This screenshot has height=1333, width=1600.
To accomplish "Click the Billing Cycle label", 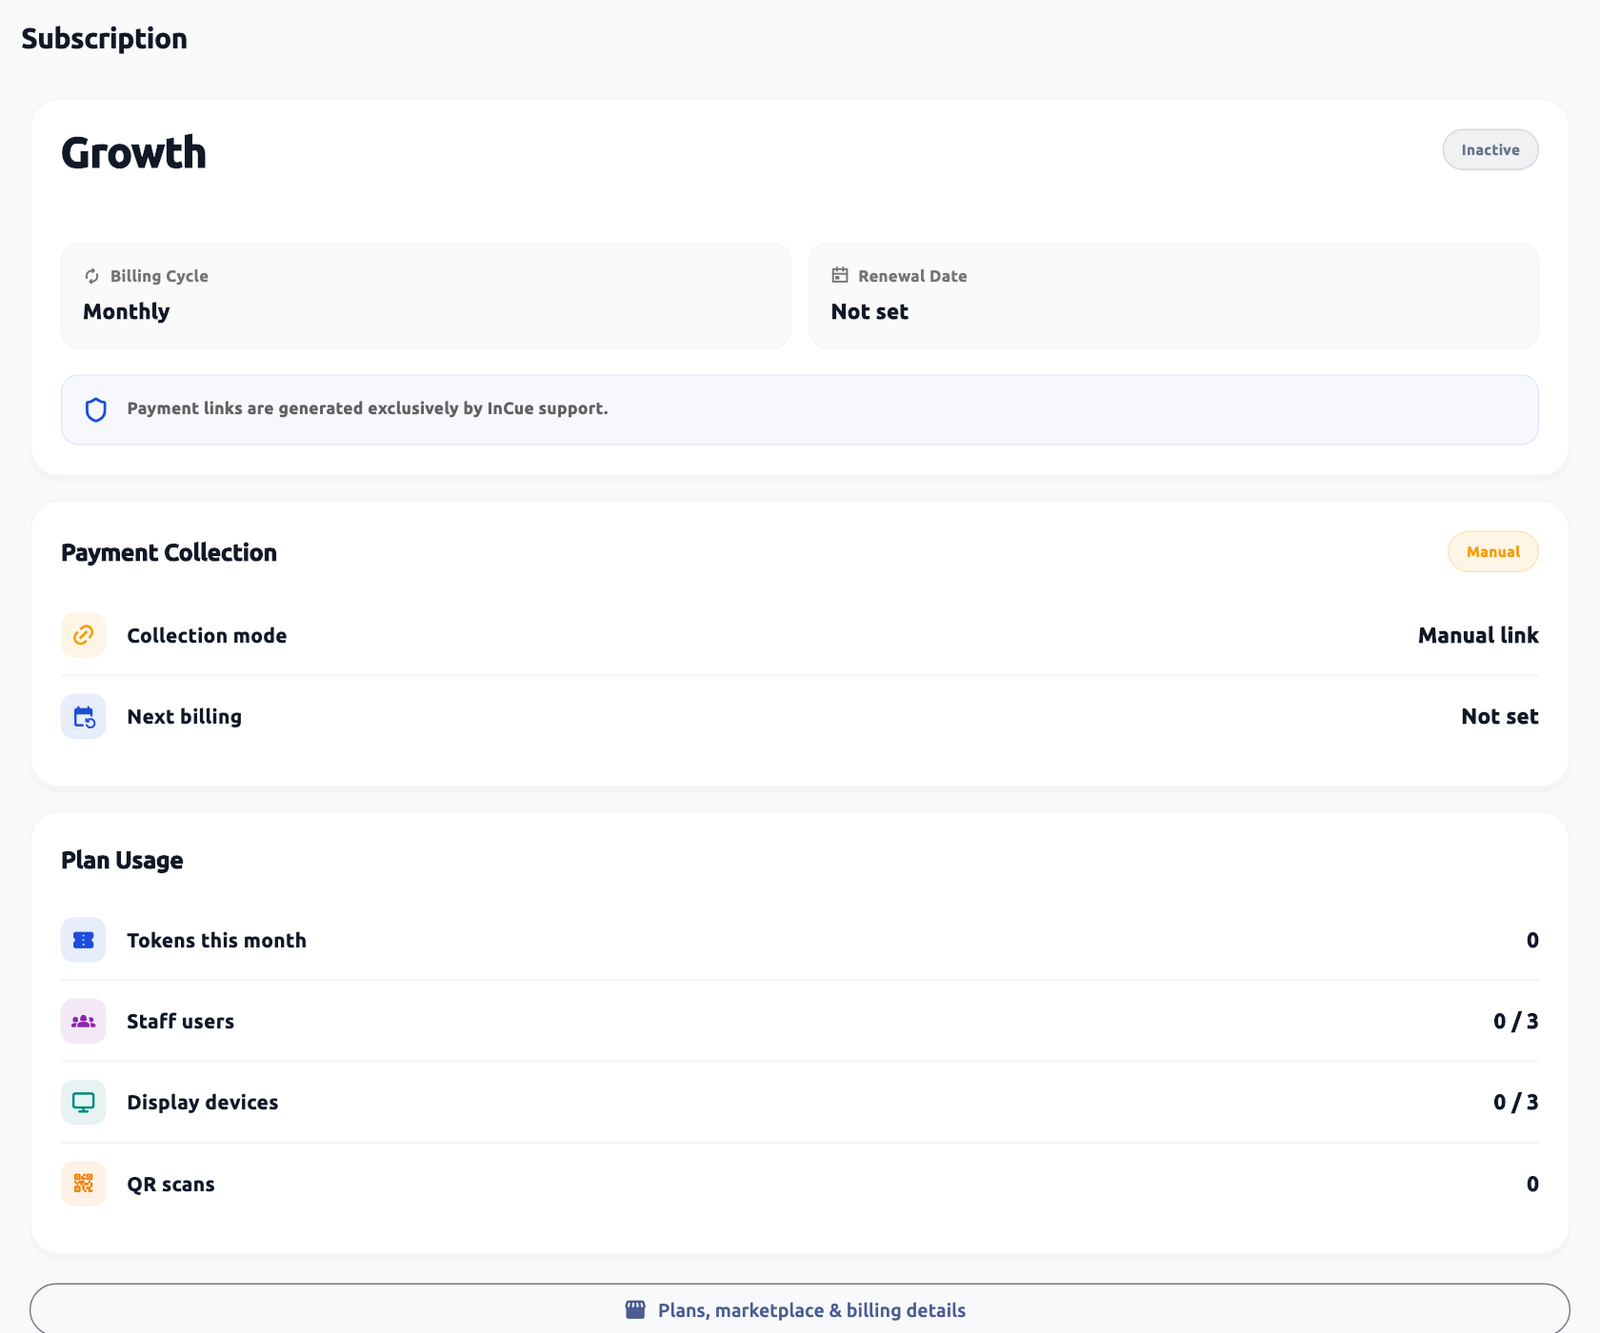I will tap(159, 276).
